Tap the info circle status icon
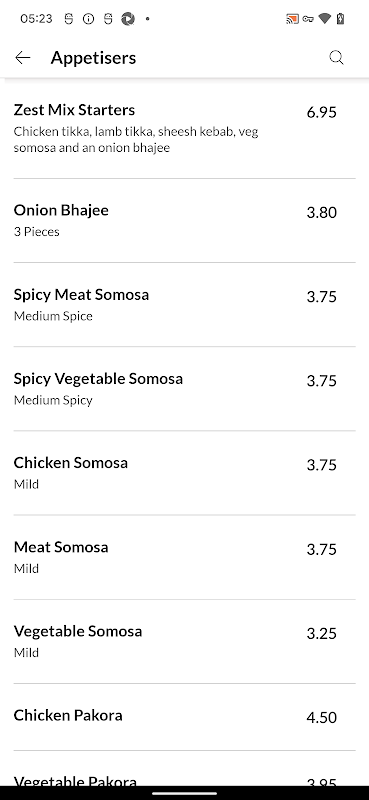 click(x=88, y=19)
